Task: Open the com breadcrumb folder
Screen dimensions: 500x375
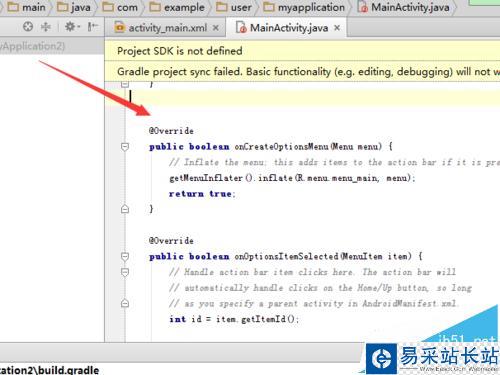Action: pyautogui.click(x=120, y=7)
